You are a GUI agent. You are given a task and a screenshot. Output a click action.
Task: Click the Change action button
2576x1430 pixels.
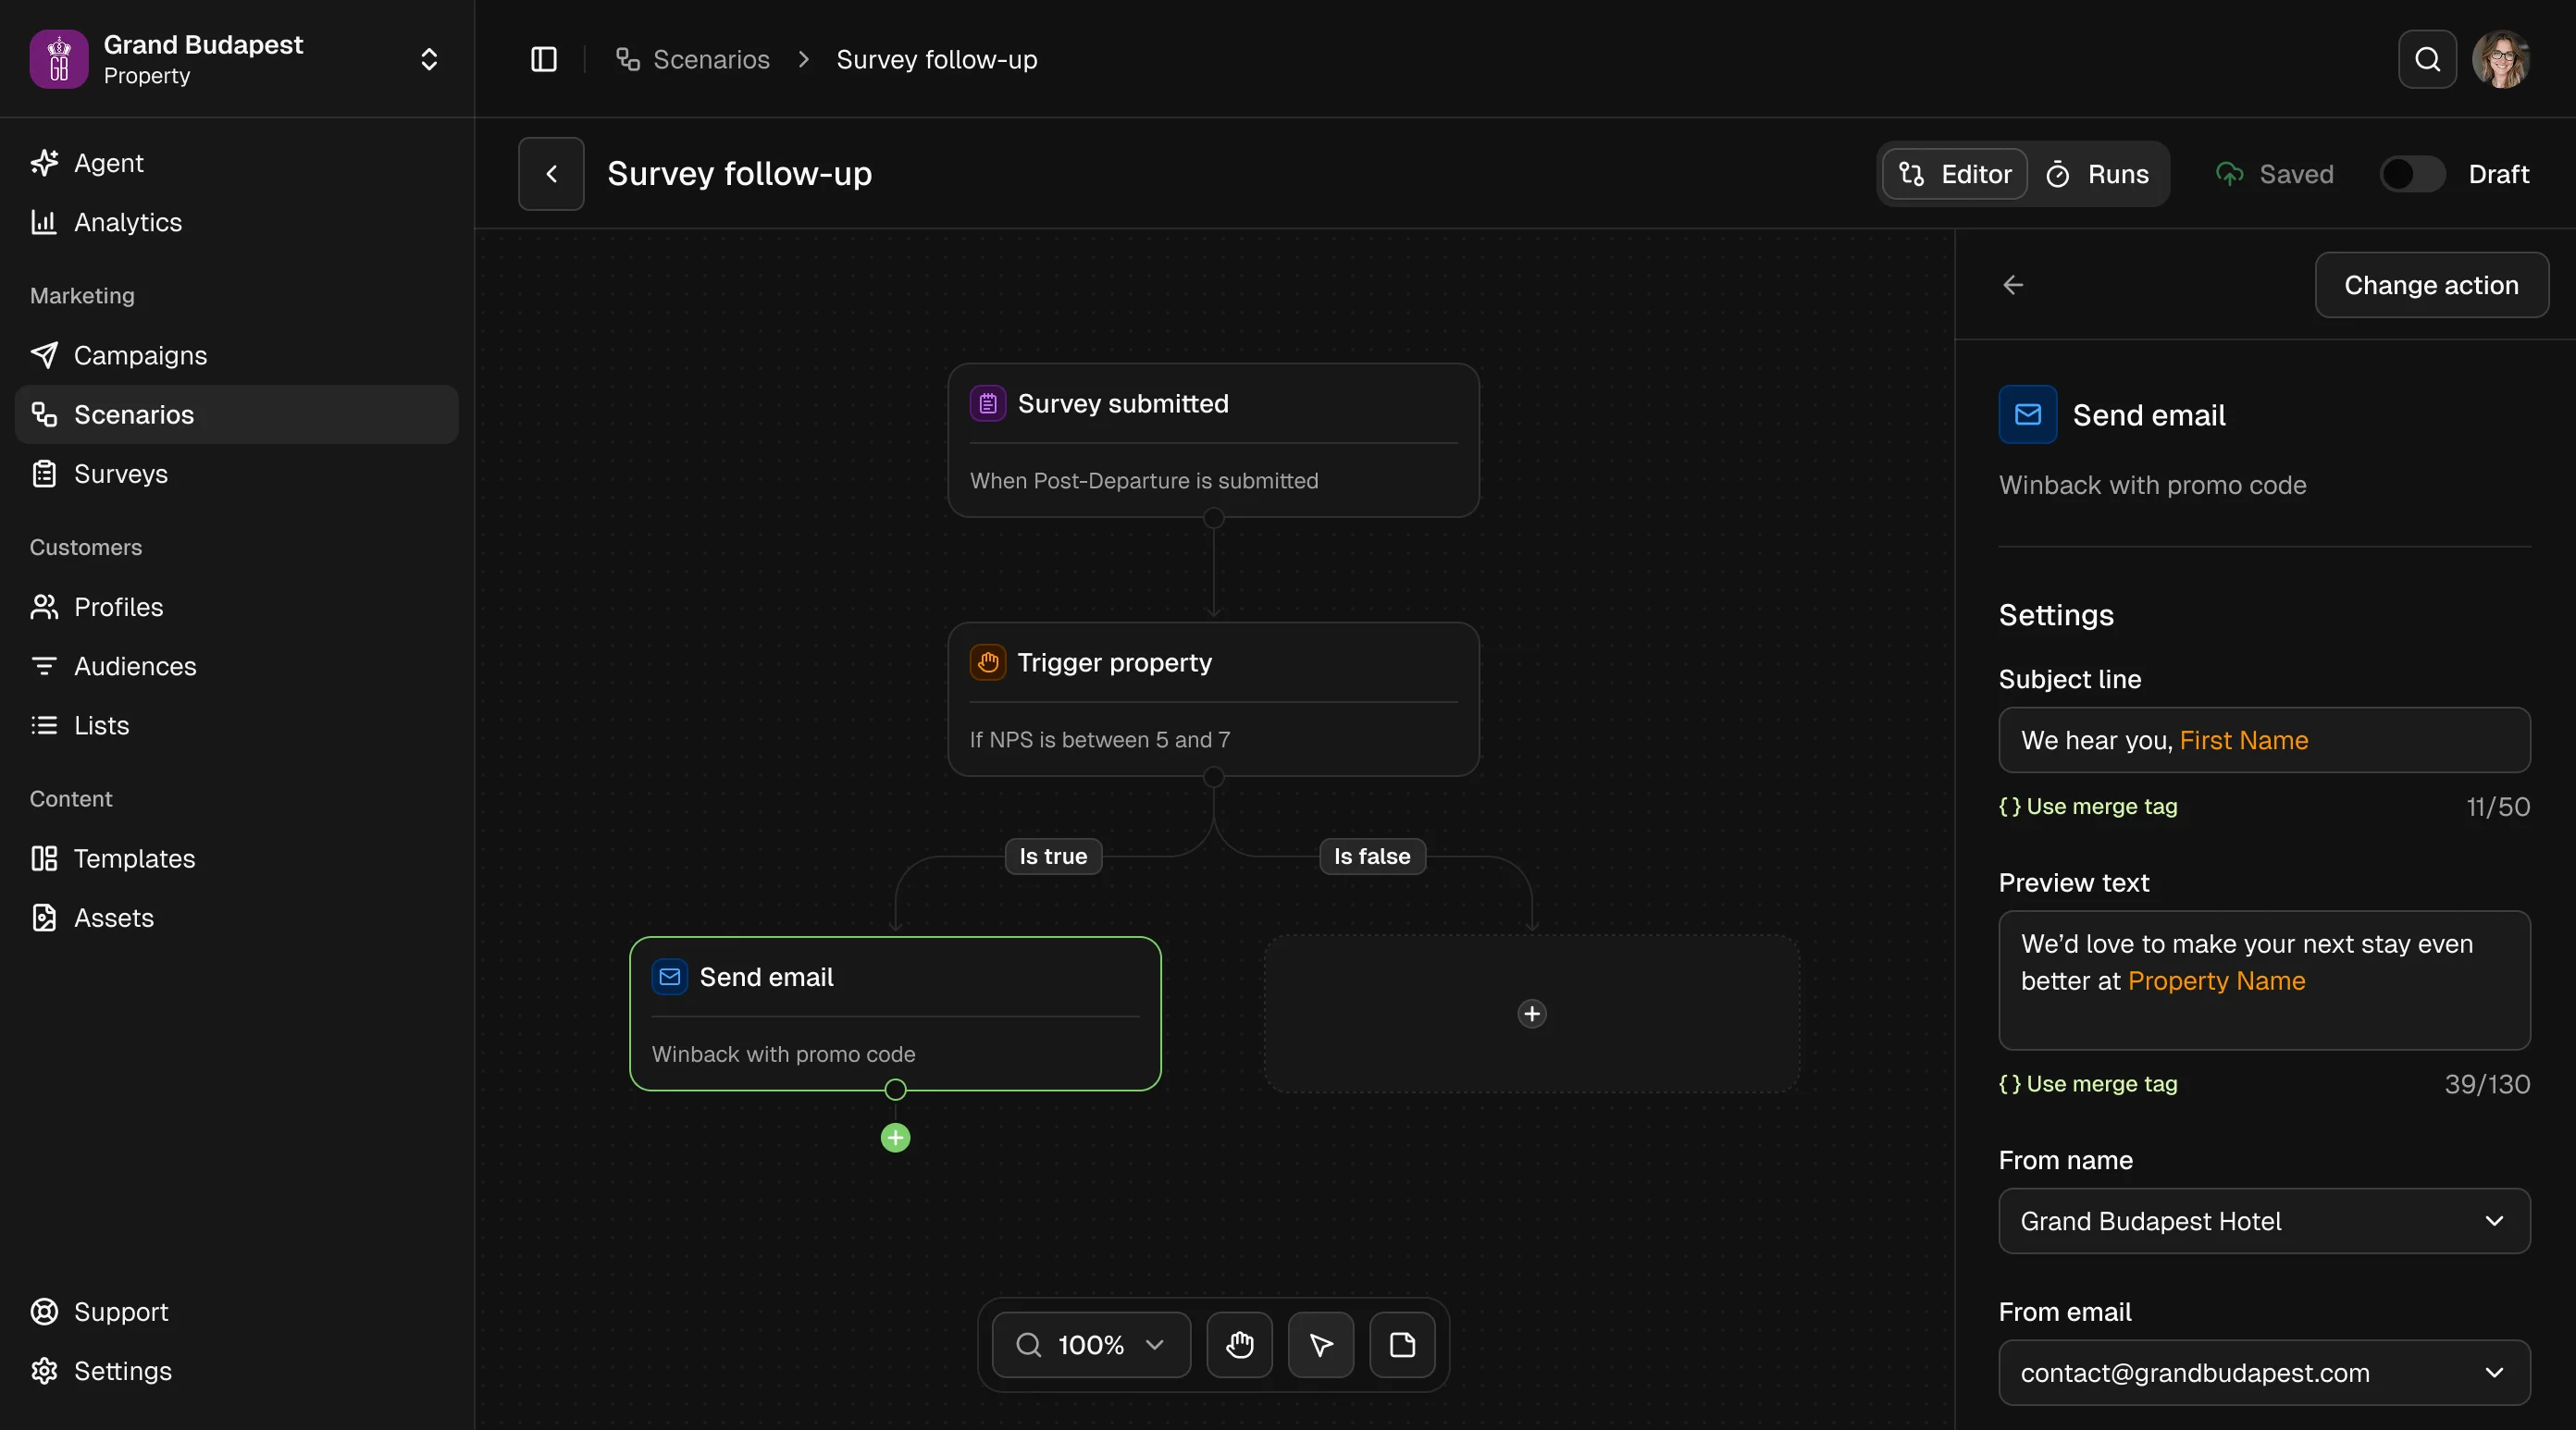pos(2431,285)
